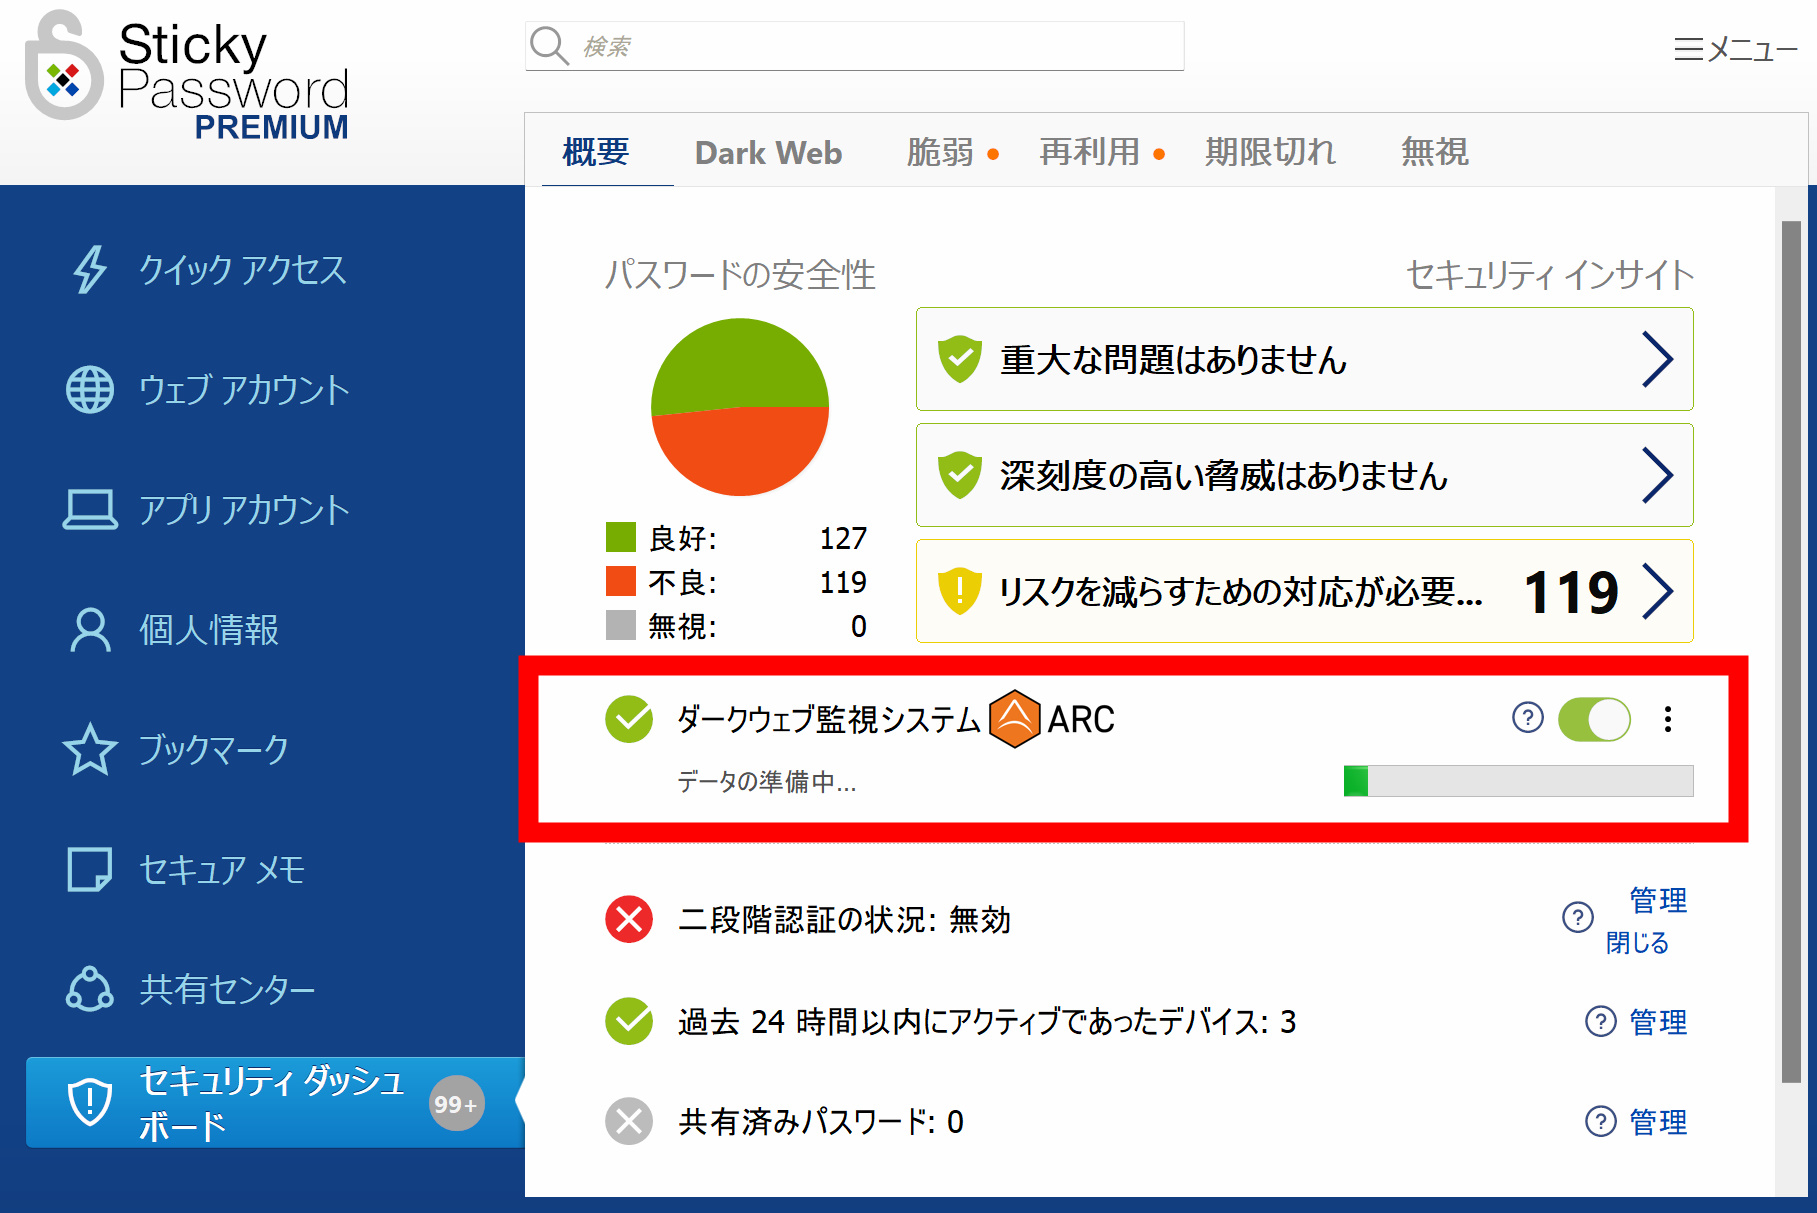Select the 脆弱 tab
Image resolution: width=1817 pixels, height=1213 pixels.
point(940,153)
